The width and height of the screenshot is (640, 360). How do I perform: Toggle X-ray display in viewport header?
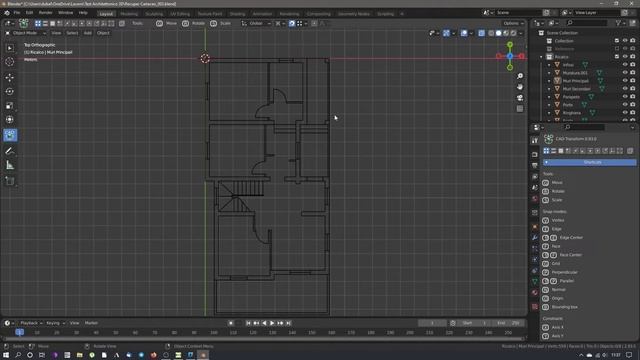(x=482, y=33)
